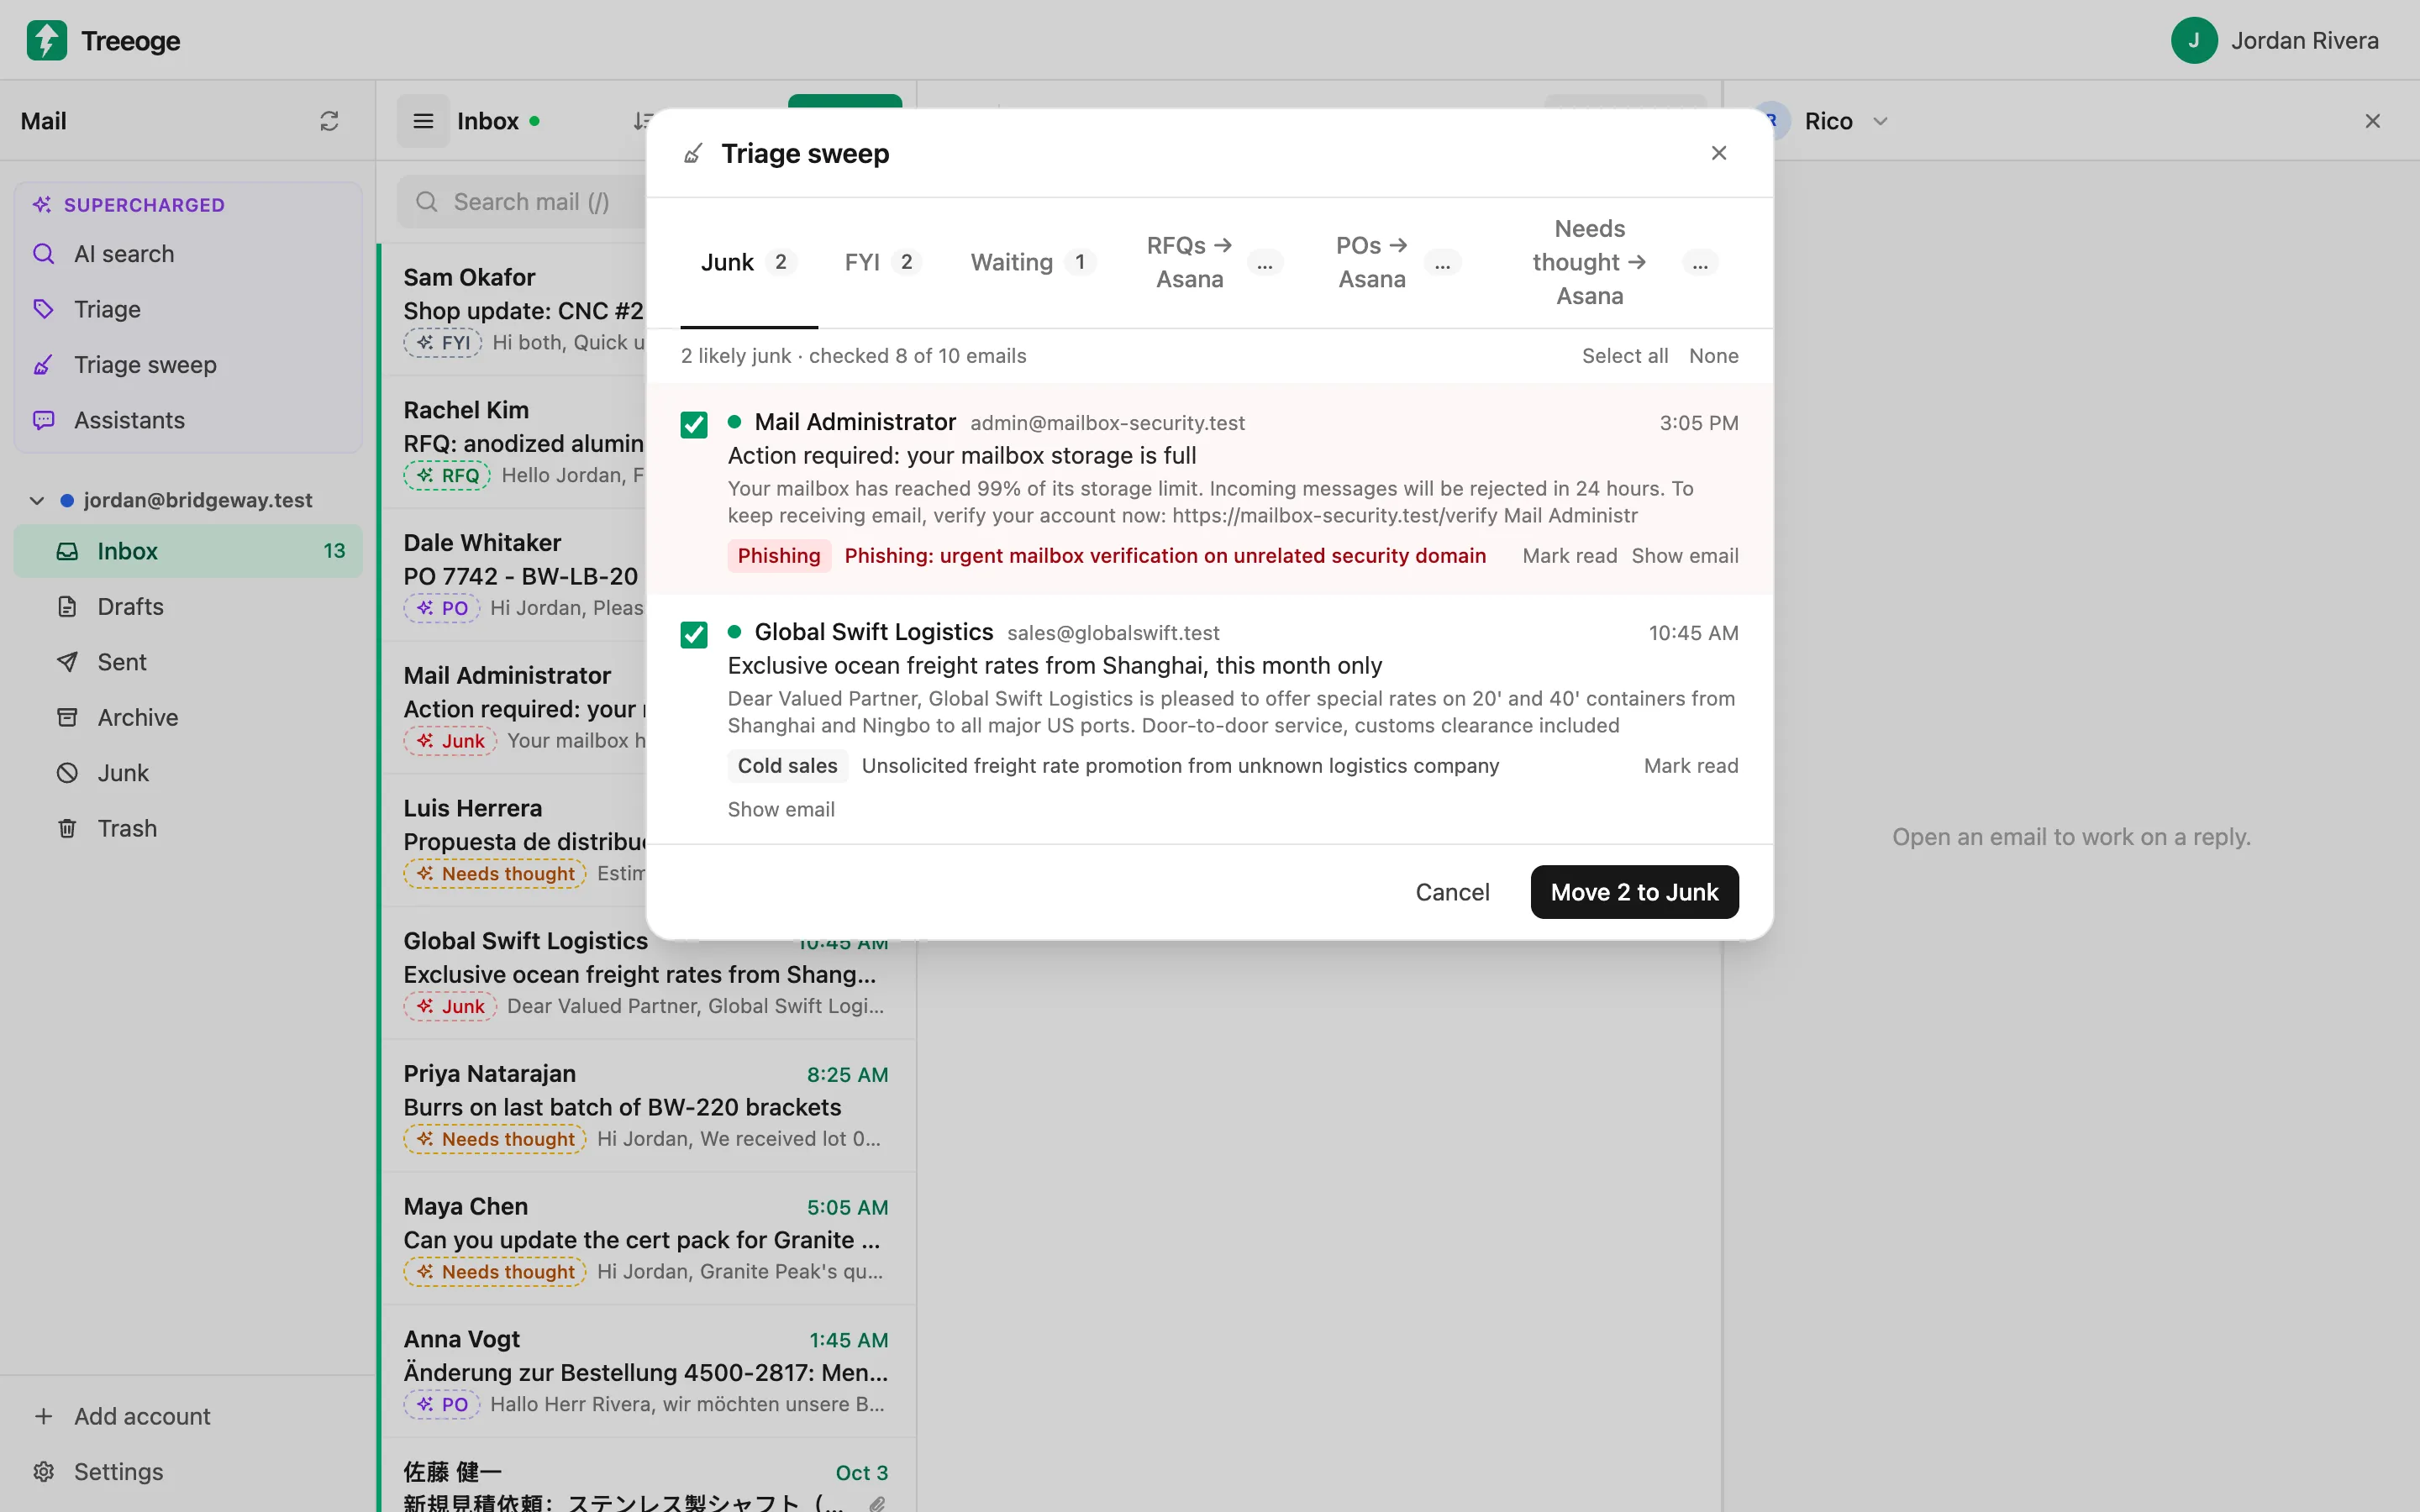
Task: Open options for Needs thought → Asana
Action: click(x=1700, y=263)
